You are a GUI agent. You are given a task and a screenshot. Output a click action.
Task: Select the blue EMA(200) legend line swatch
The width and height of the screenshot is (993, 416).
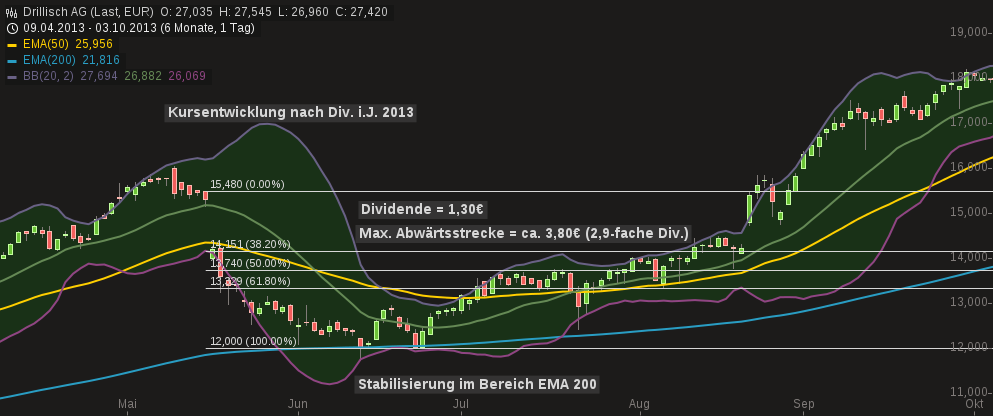[x=12, y=60]
